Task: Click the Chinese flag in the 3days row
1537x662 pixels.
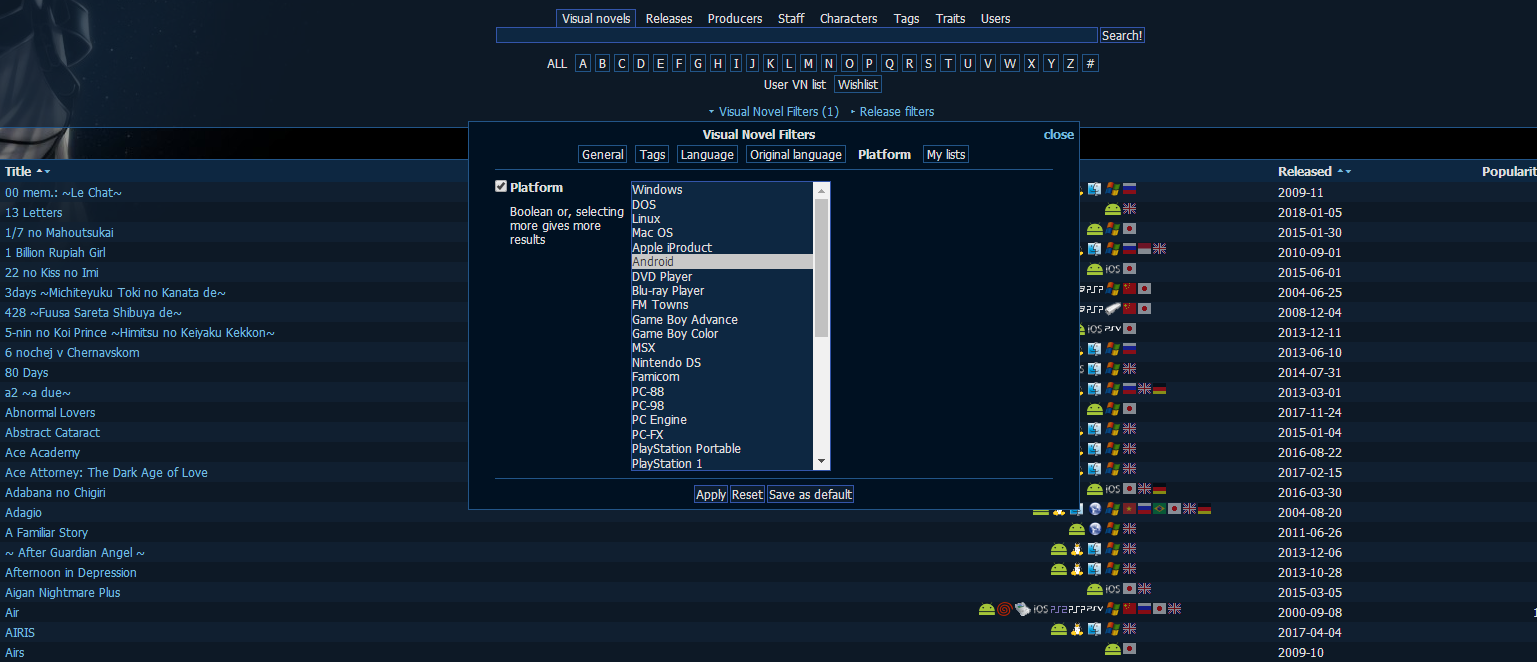Action: tap(1129, 289)
